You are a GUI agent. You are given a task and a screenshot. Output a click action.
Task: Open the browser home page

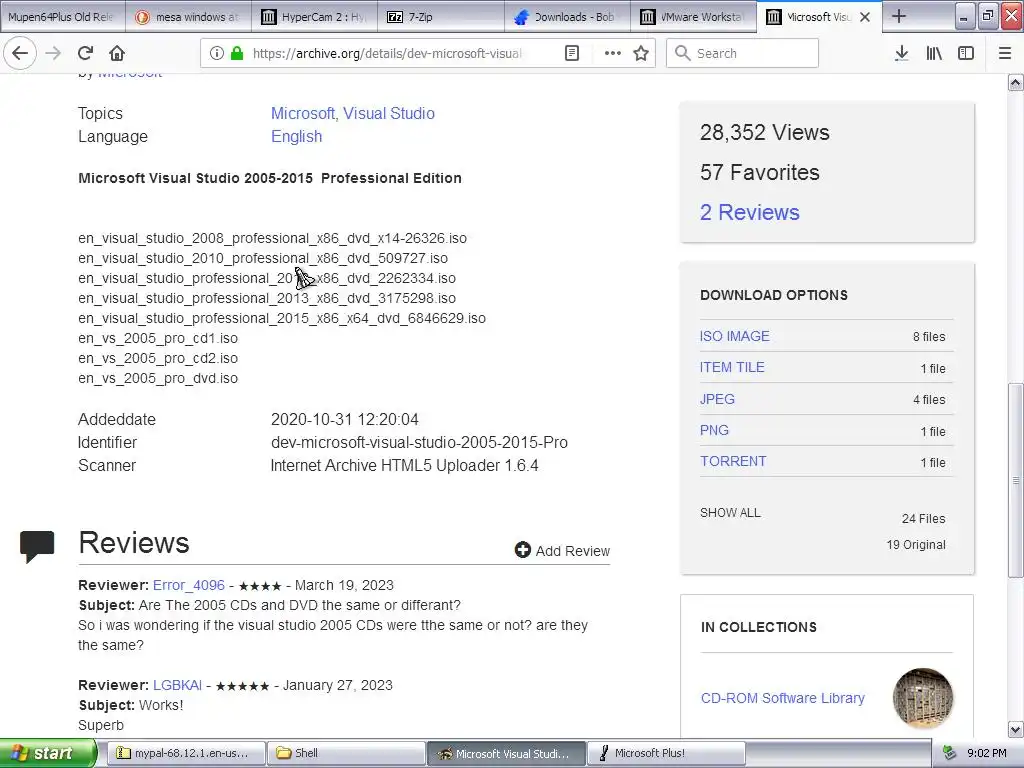click(117, 53)
